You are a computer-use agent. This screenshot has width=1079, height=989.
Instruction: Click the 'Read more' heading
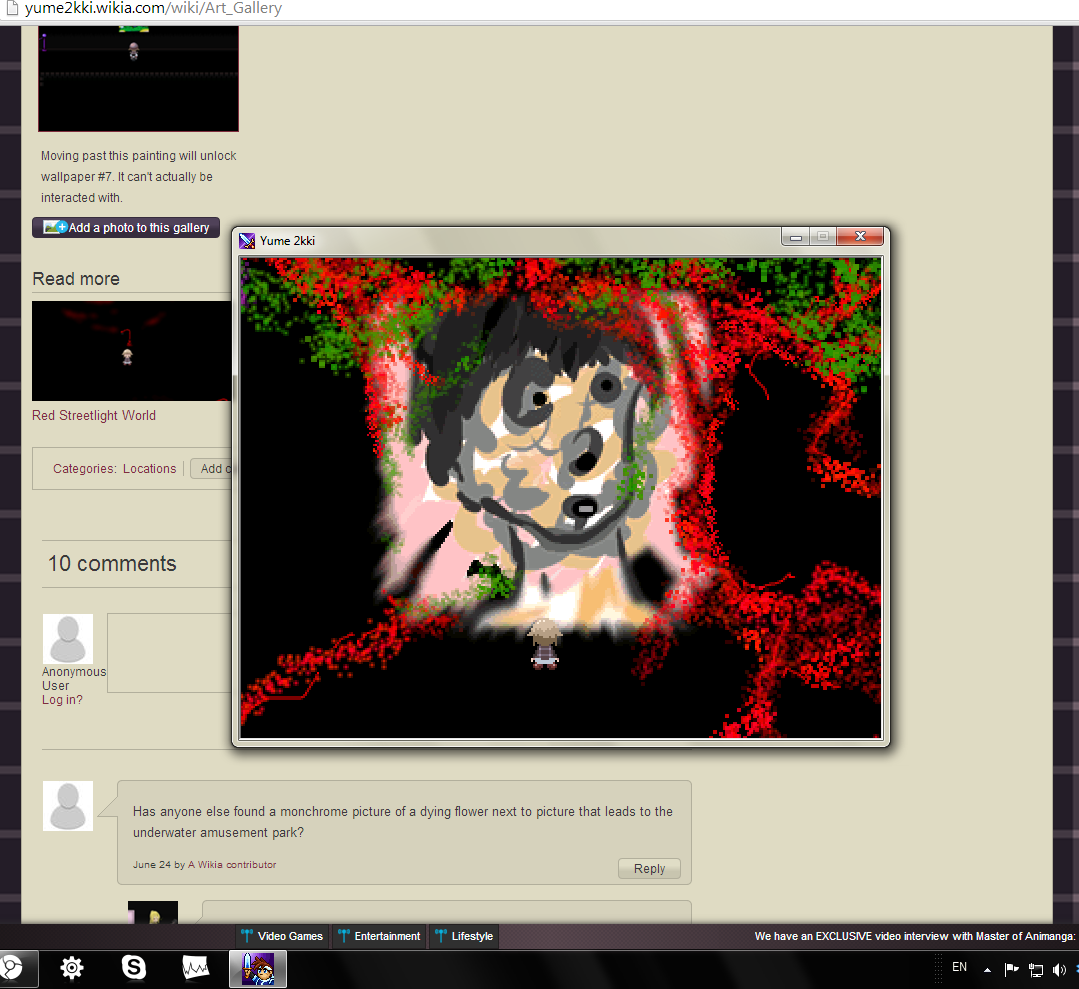76,279
